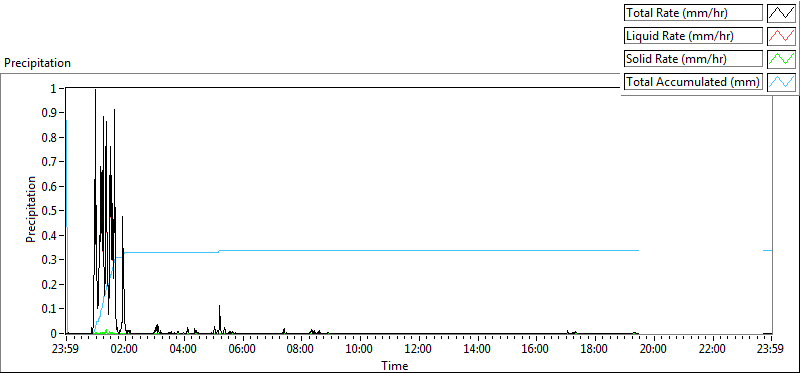The width and height of the screenshot is (800, 373).
Task: Click the 12:00 time axis label
Action: point(419,350)
